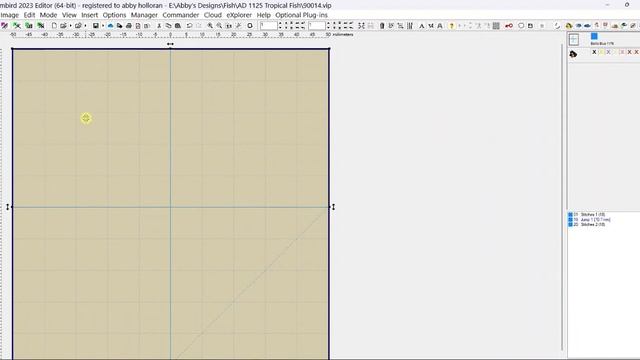Open the eXplorer menu

[x=239, y=15]
